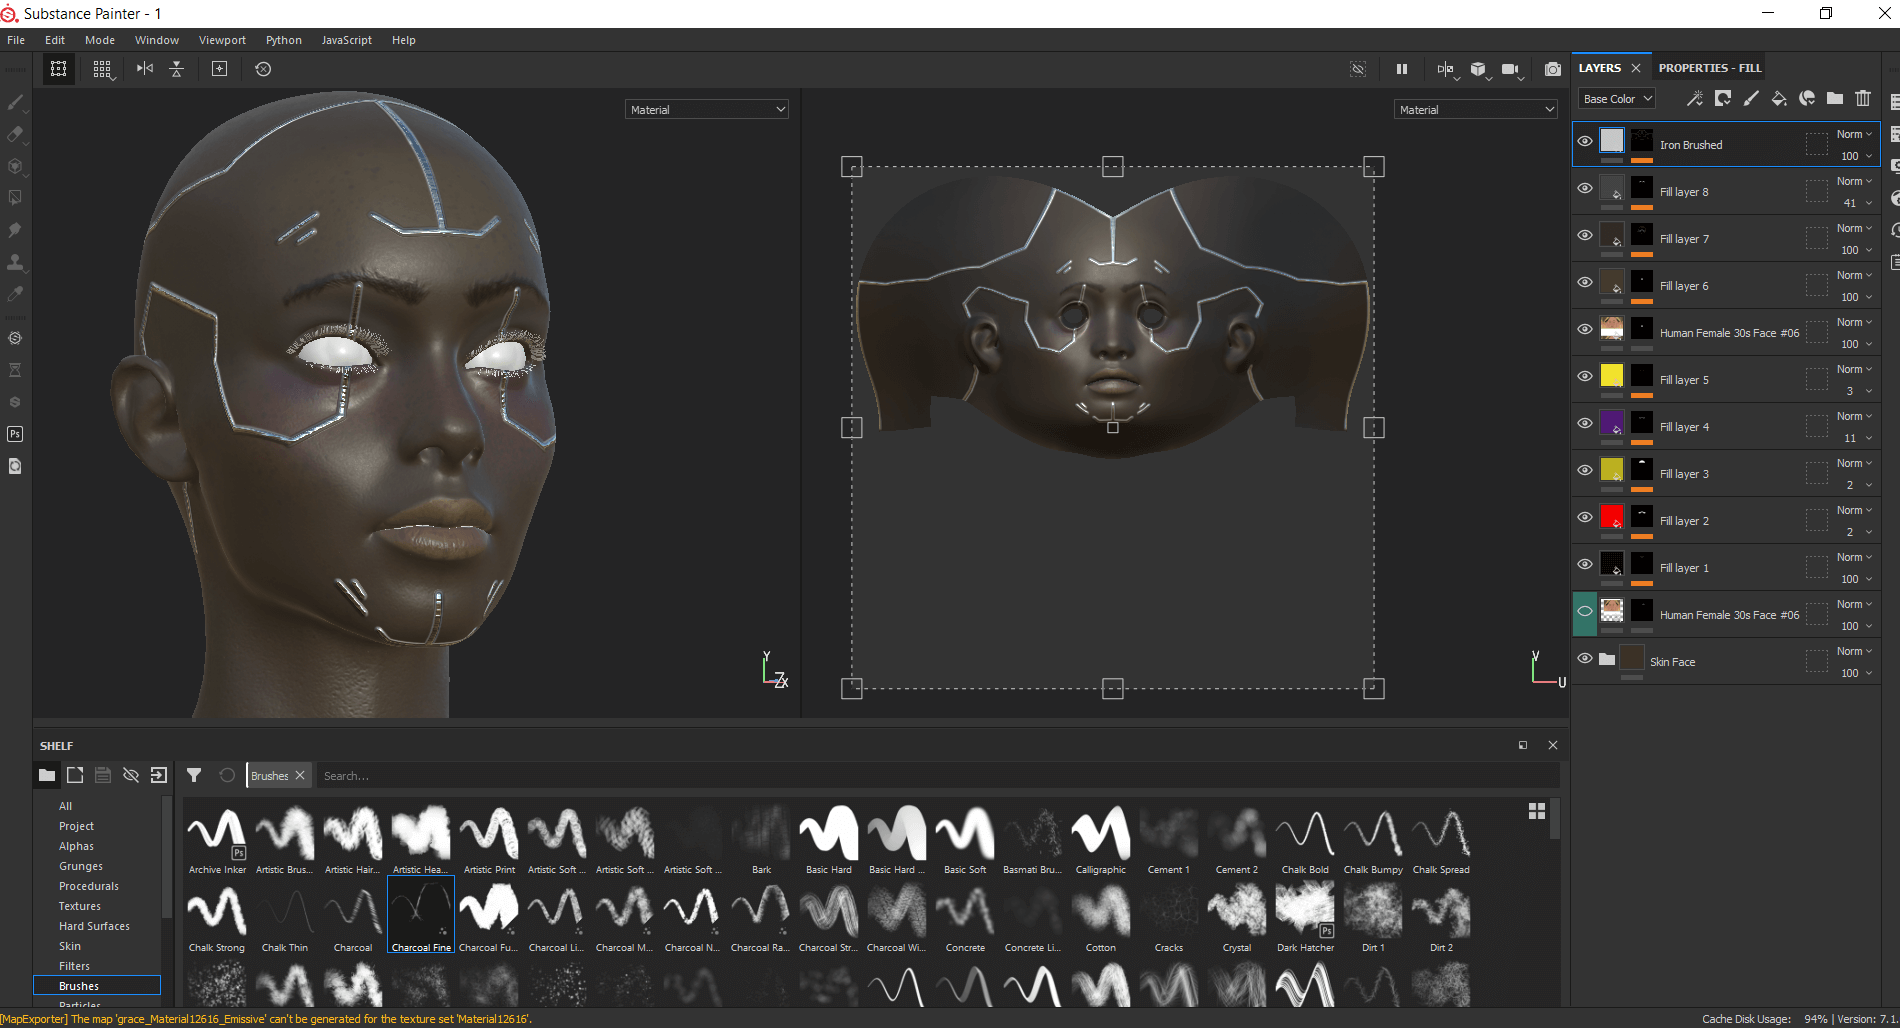Hide Fill layer 2
This screenshot has width=1900, height=1028.
1585,517
